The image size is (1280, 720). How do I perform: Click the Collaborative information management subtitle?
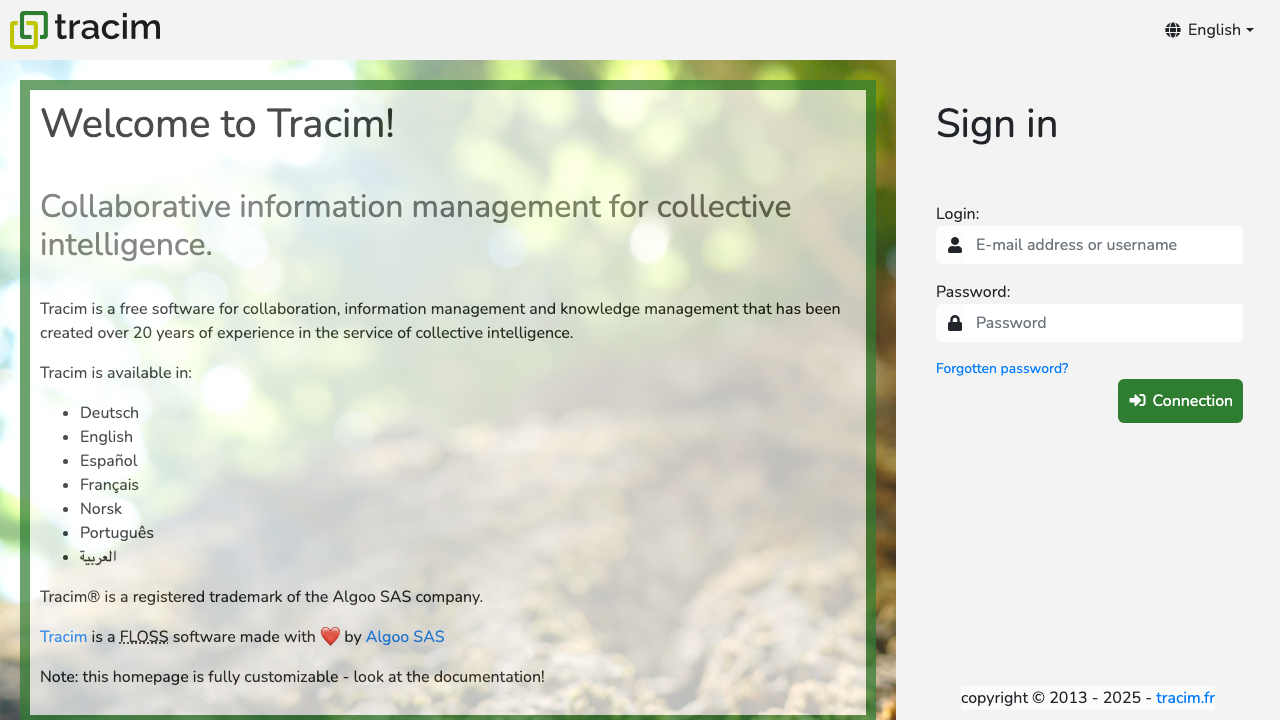pyautogui.click(x=416, y=226)
